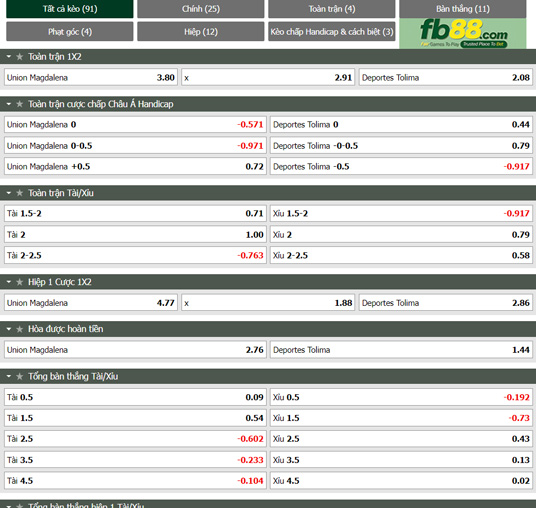Choose Tài 1.5 at 0.54
This screenshot has height=508, width=536.
click(x=135, y=418)
